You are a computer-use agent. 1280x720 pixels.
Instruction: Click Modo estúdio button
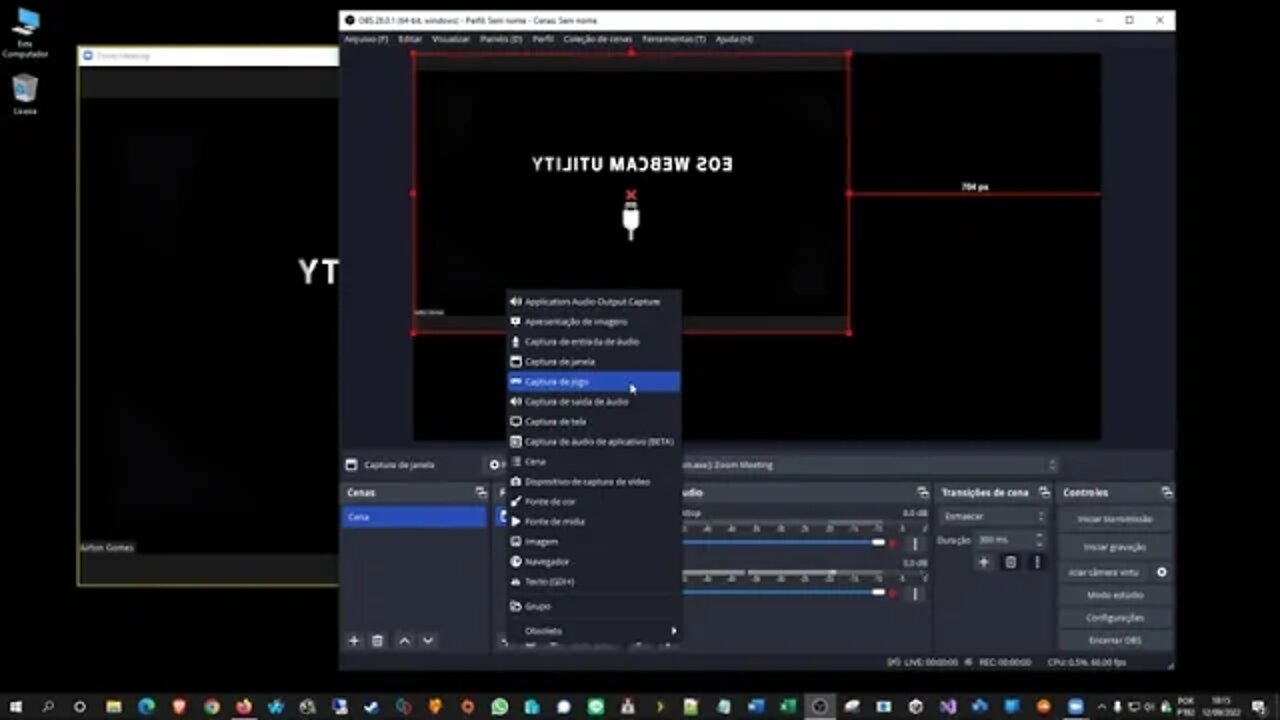(x=1115, y=595)
